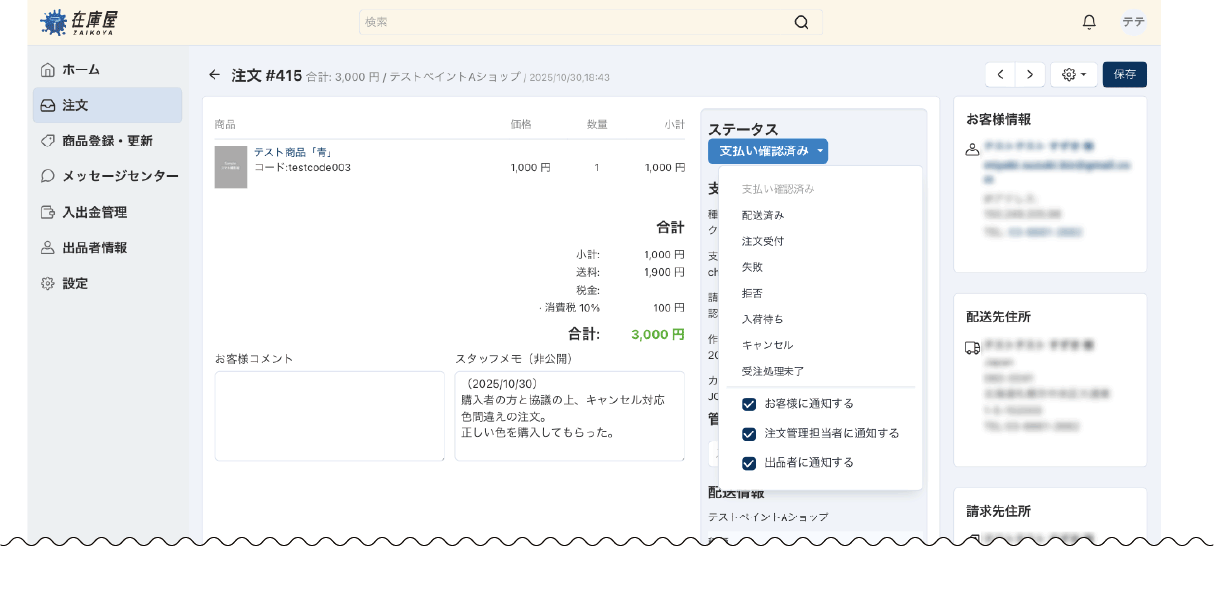The width and height of the screenshot is (1214, 591).
Task: Click the back arrow beside 注文 #415
Action: tap(214, 75)
